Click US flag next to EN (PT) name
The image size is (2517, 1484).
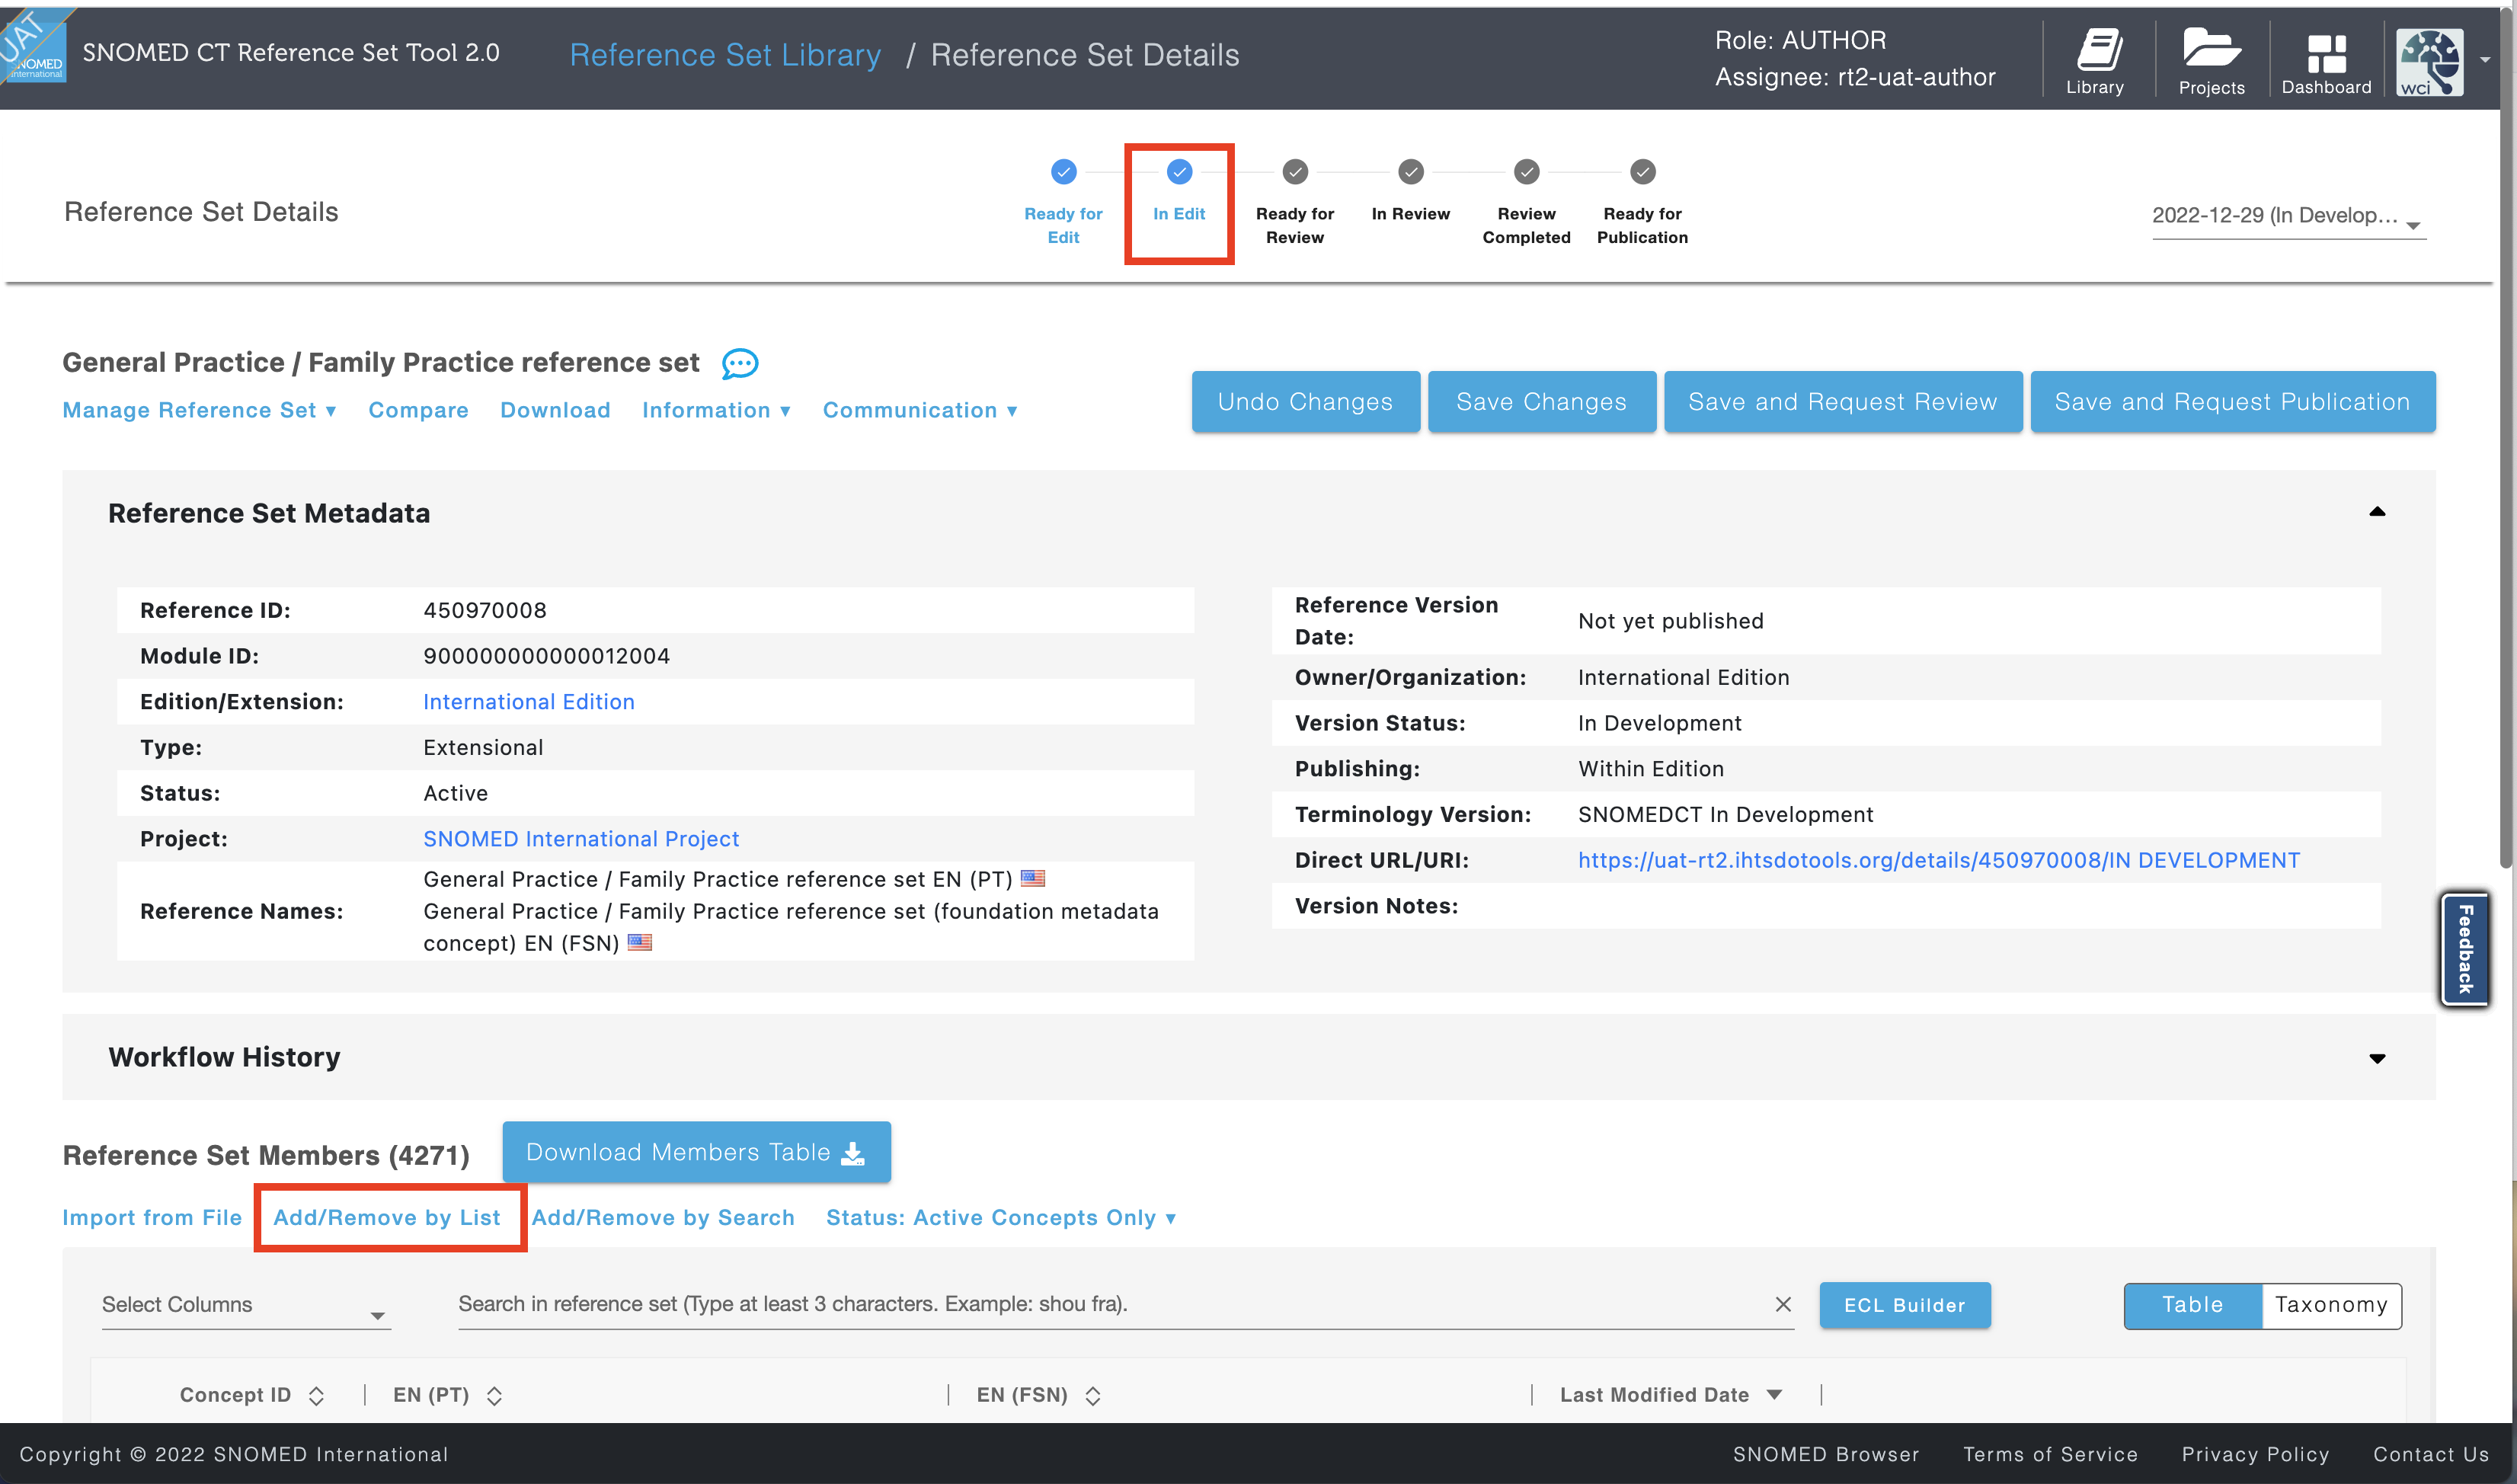(1032, 878)
